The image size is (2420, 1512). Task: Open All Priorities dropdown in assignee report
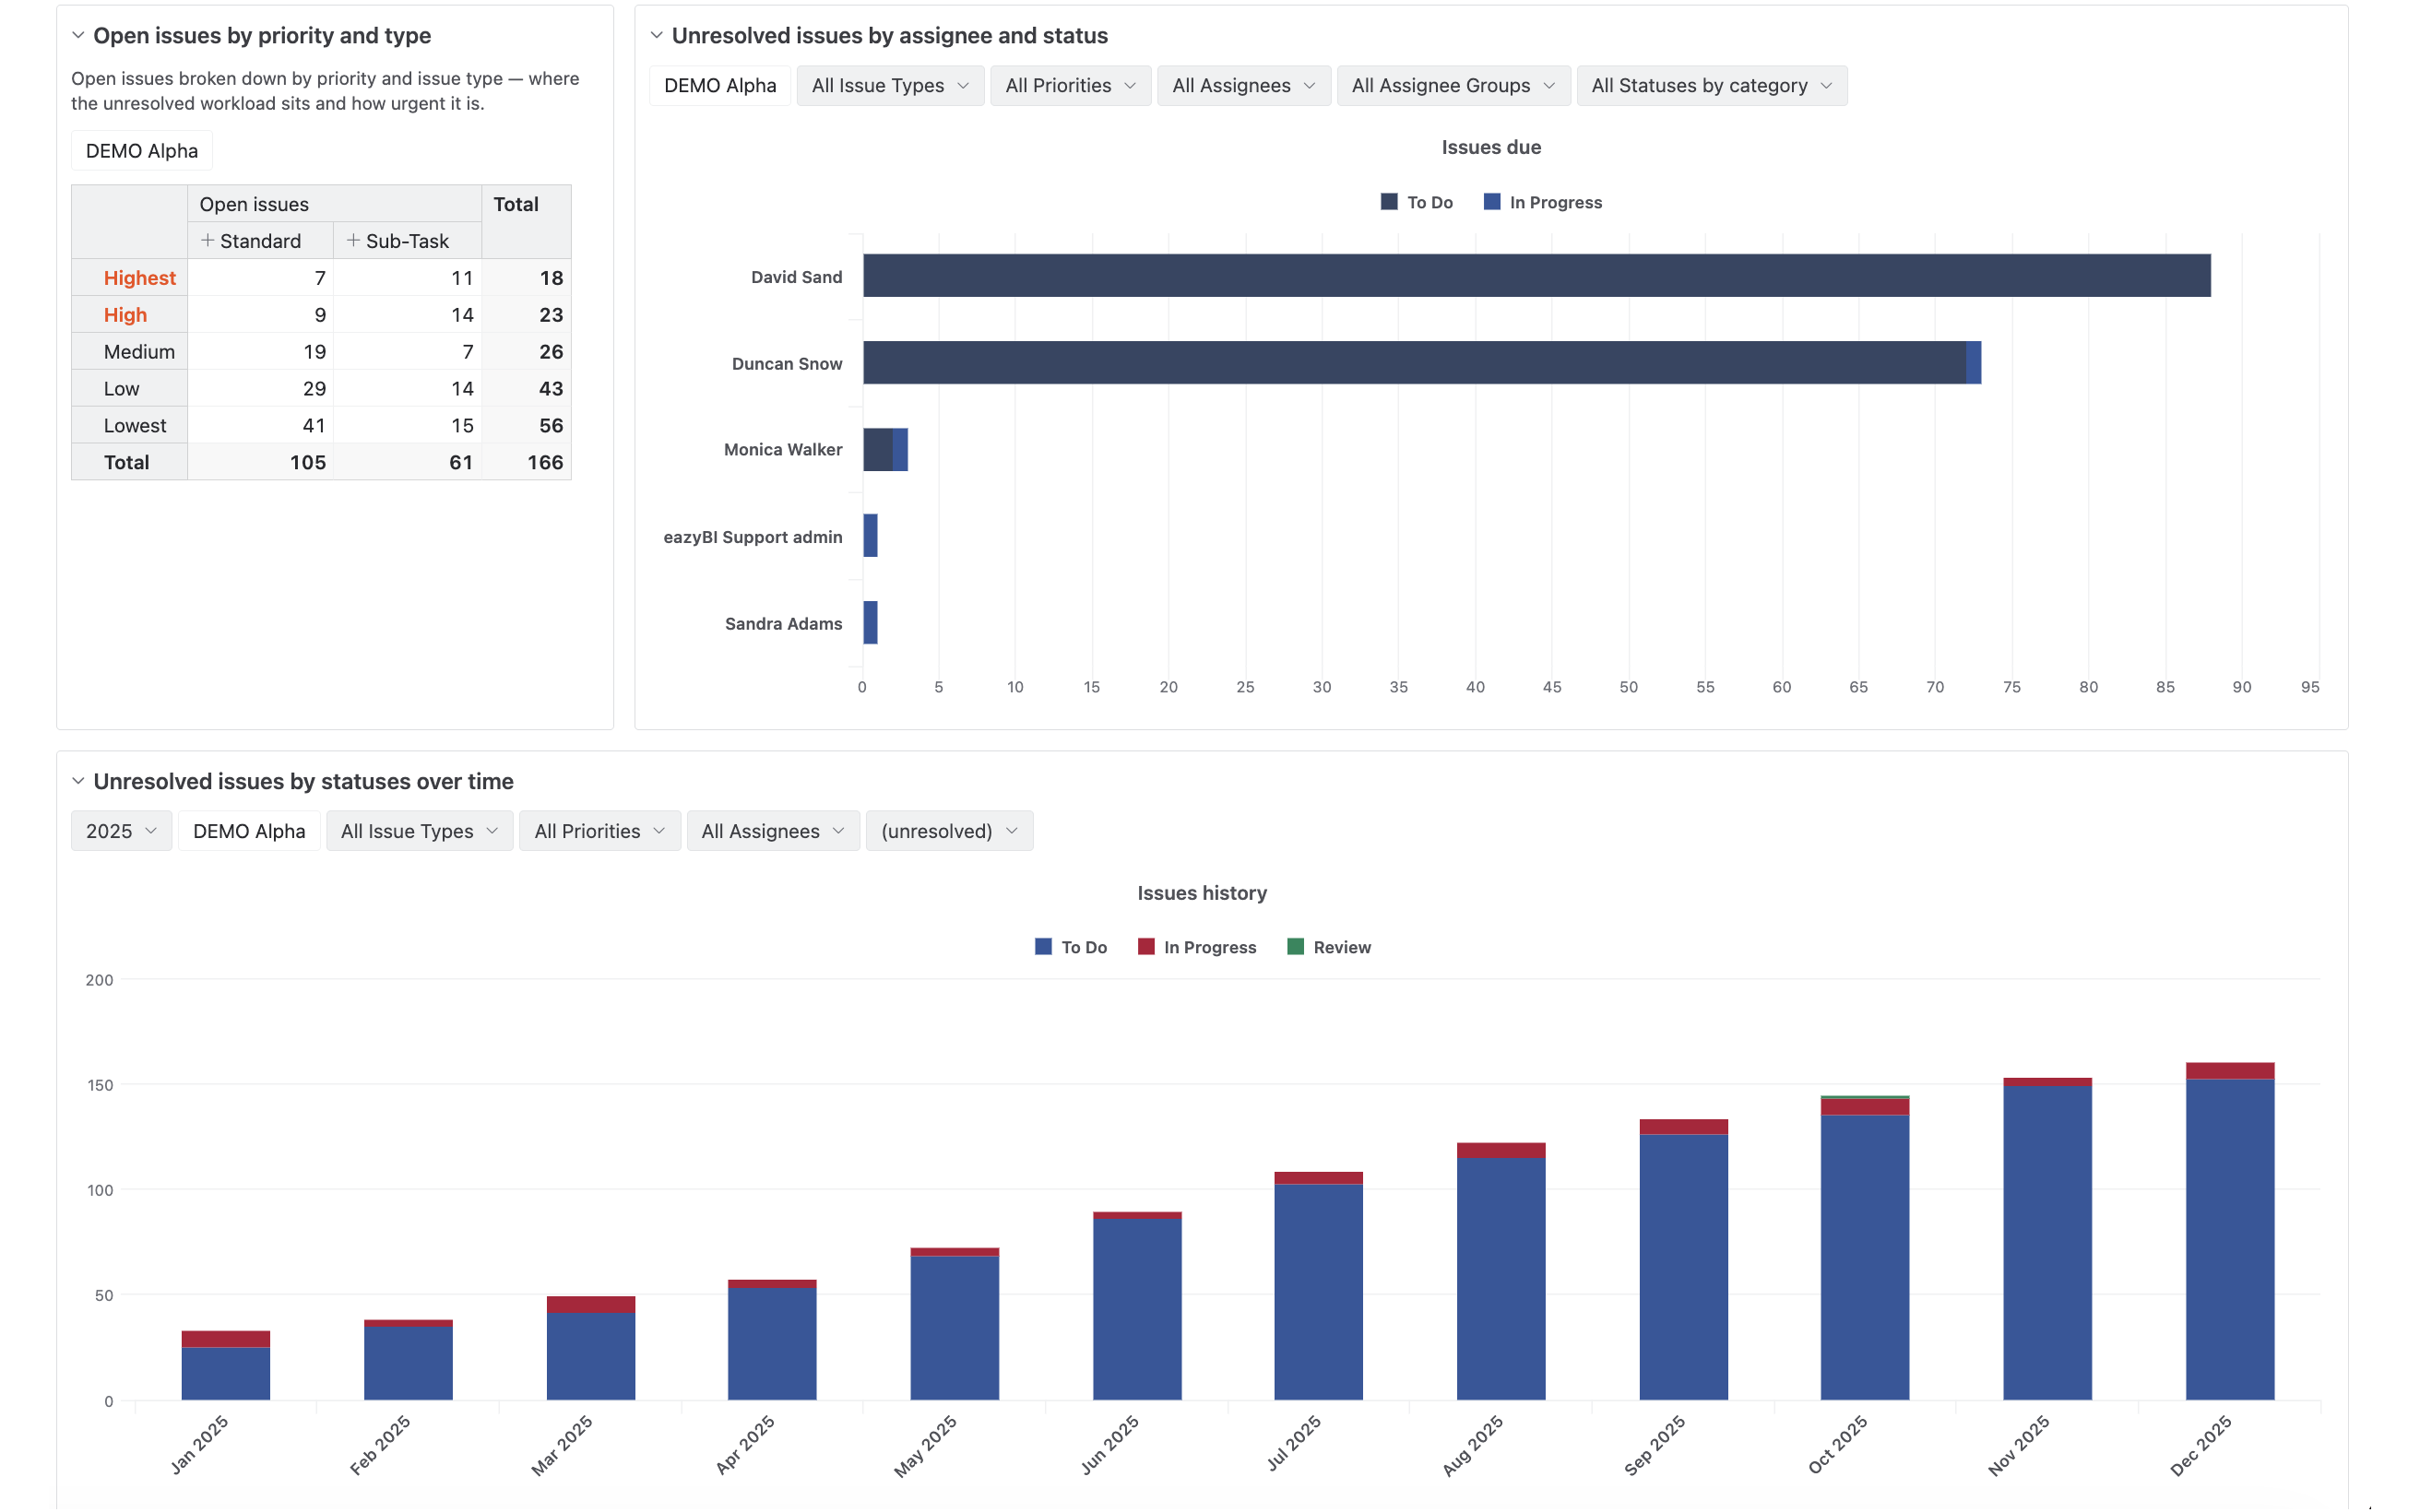(x=1070, y=85)
